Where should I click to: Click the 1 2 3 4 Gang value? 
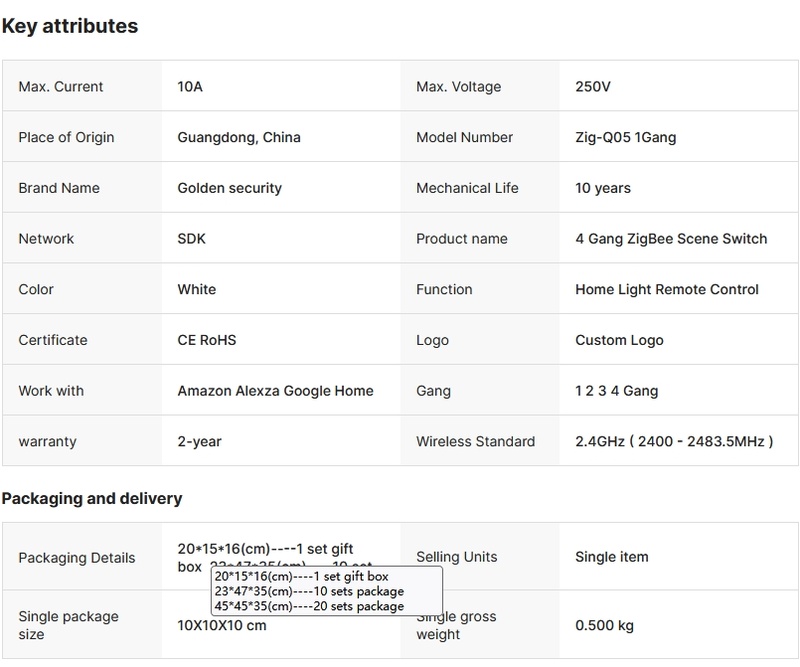point(616,391)
